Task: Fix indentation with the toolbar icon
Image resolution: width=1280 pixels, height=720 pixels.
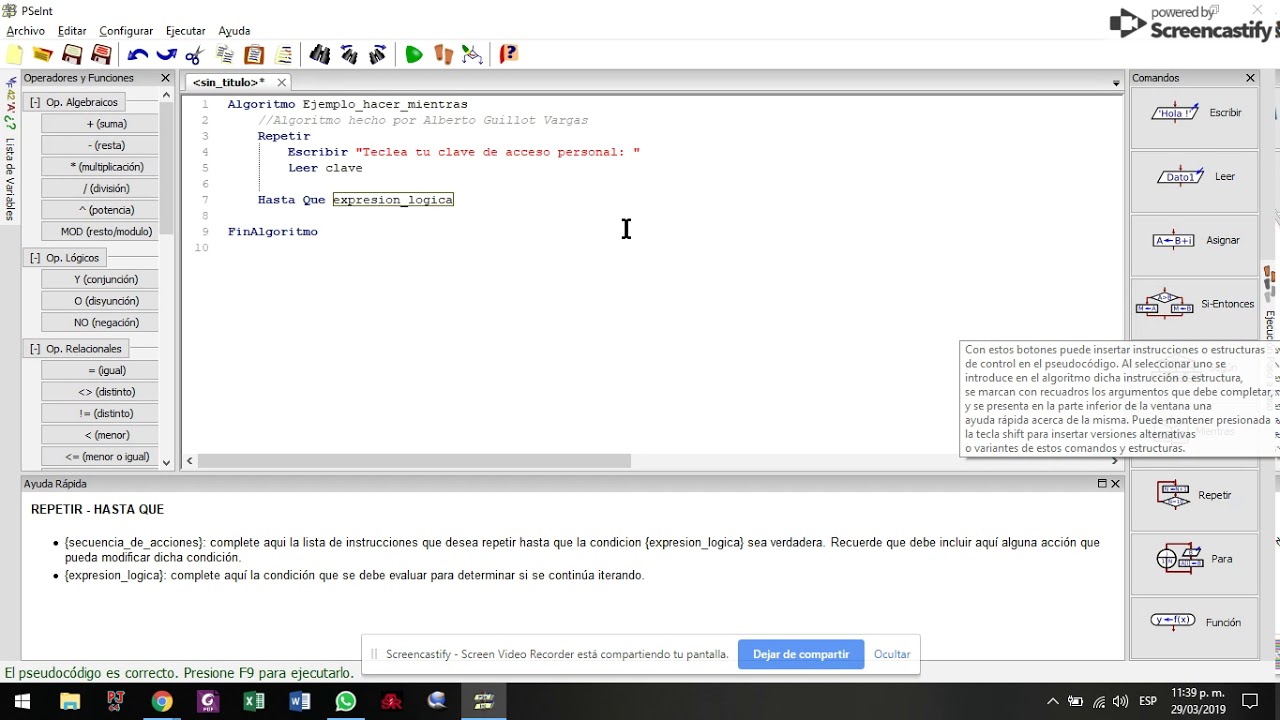Action: pyautogui.click(x=284, y=55)
